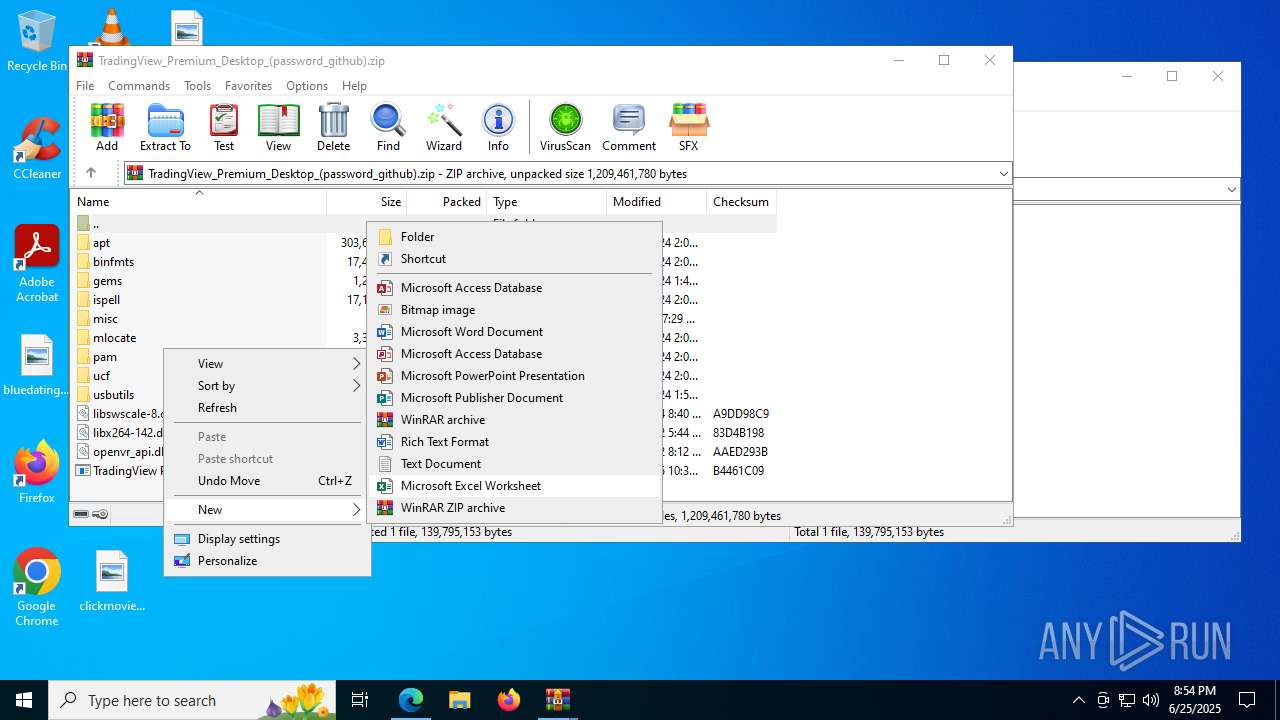The height and width of the screenshot is (720, 1280).
Task: Open Display settings from context menu
Action: (x=267, y=539)
